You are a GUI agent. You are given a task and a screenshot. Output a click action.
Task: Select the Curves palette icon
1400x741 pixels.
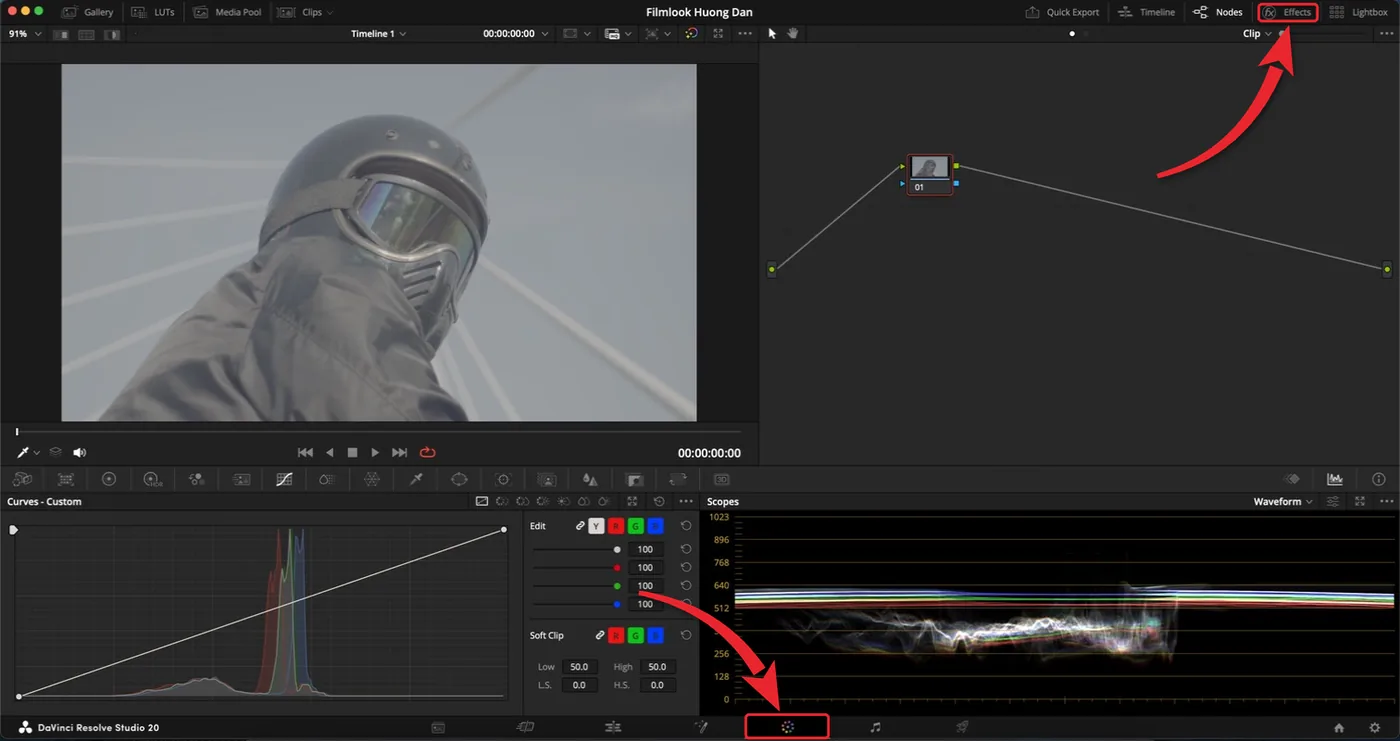pos(284,480)
